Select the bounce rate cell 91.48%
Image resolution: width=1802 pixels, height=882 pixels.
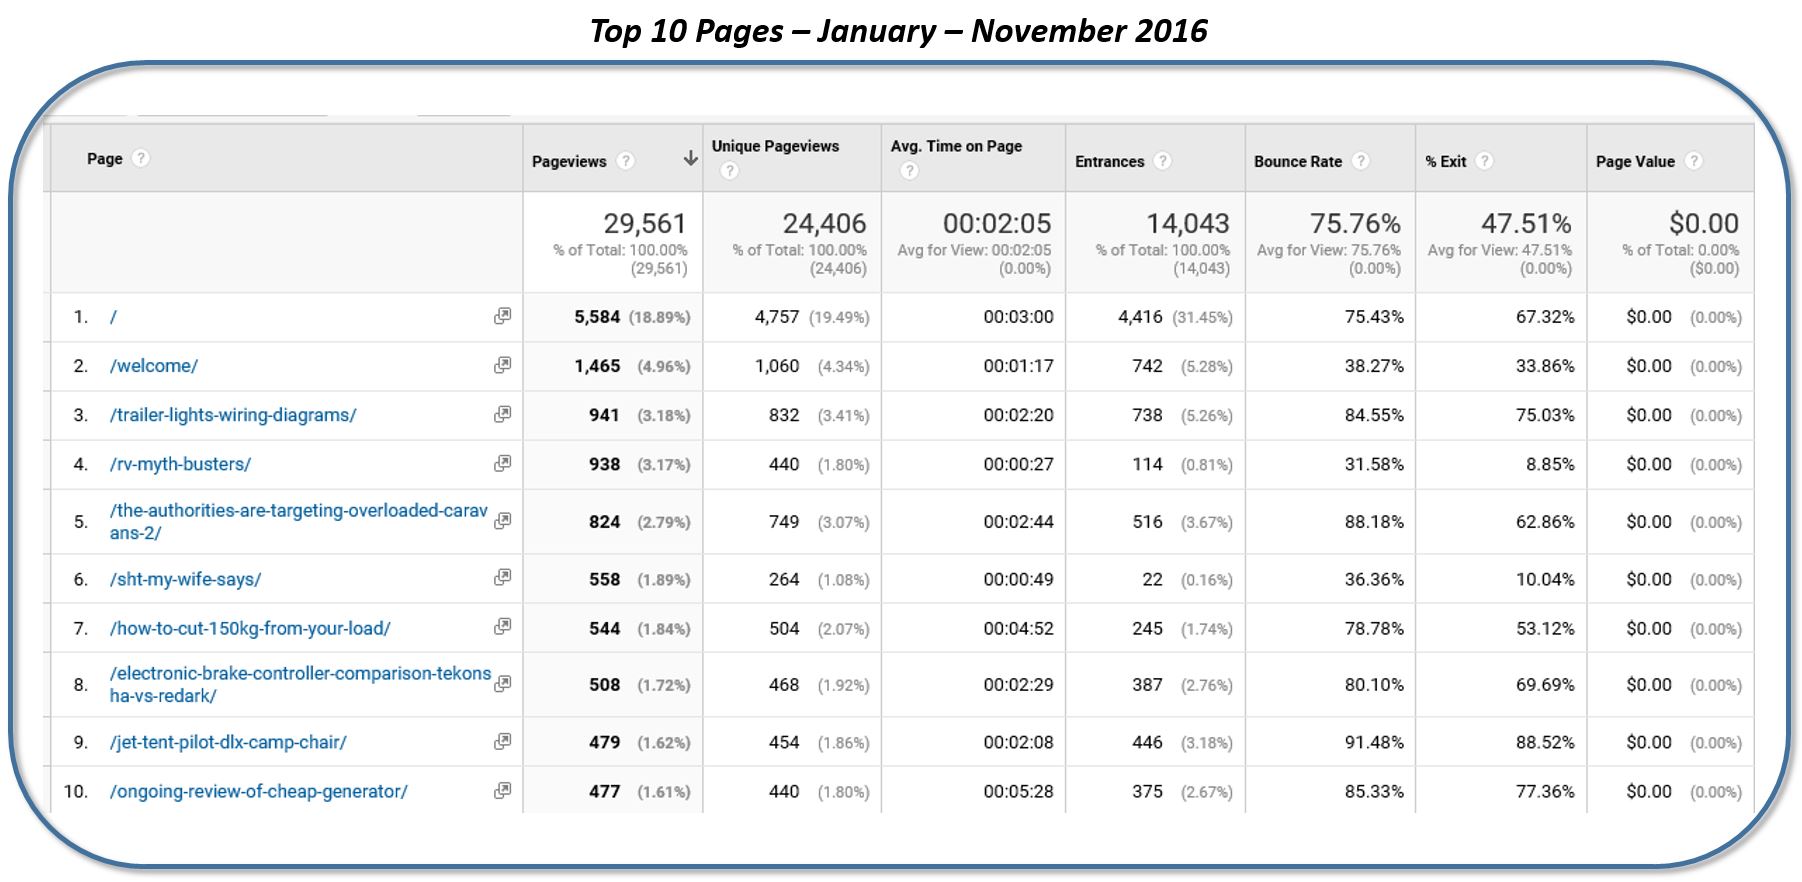click(x=1374, y=742)
